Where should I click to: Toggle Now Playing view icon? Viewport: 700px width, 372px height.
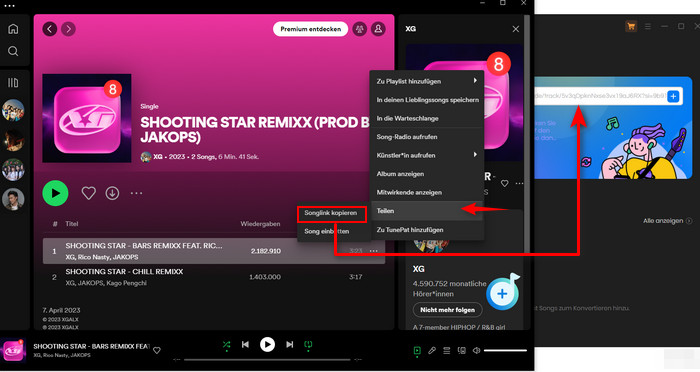pos(417,351)
